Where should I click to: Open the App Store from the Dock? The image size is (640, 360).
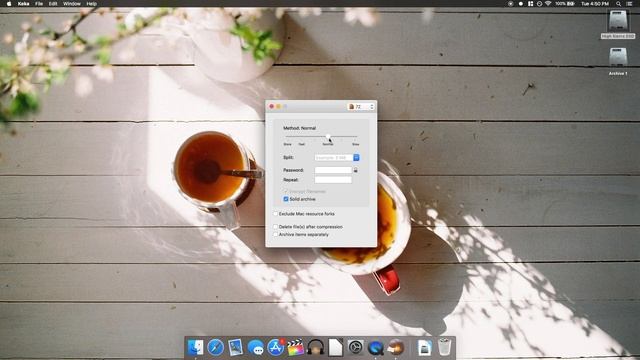click(x=276, y=347)
